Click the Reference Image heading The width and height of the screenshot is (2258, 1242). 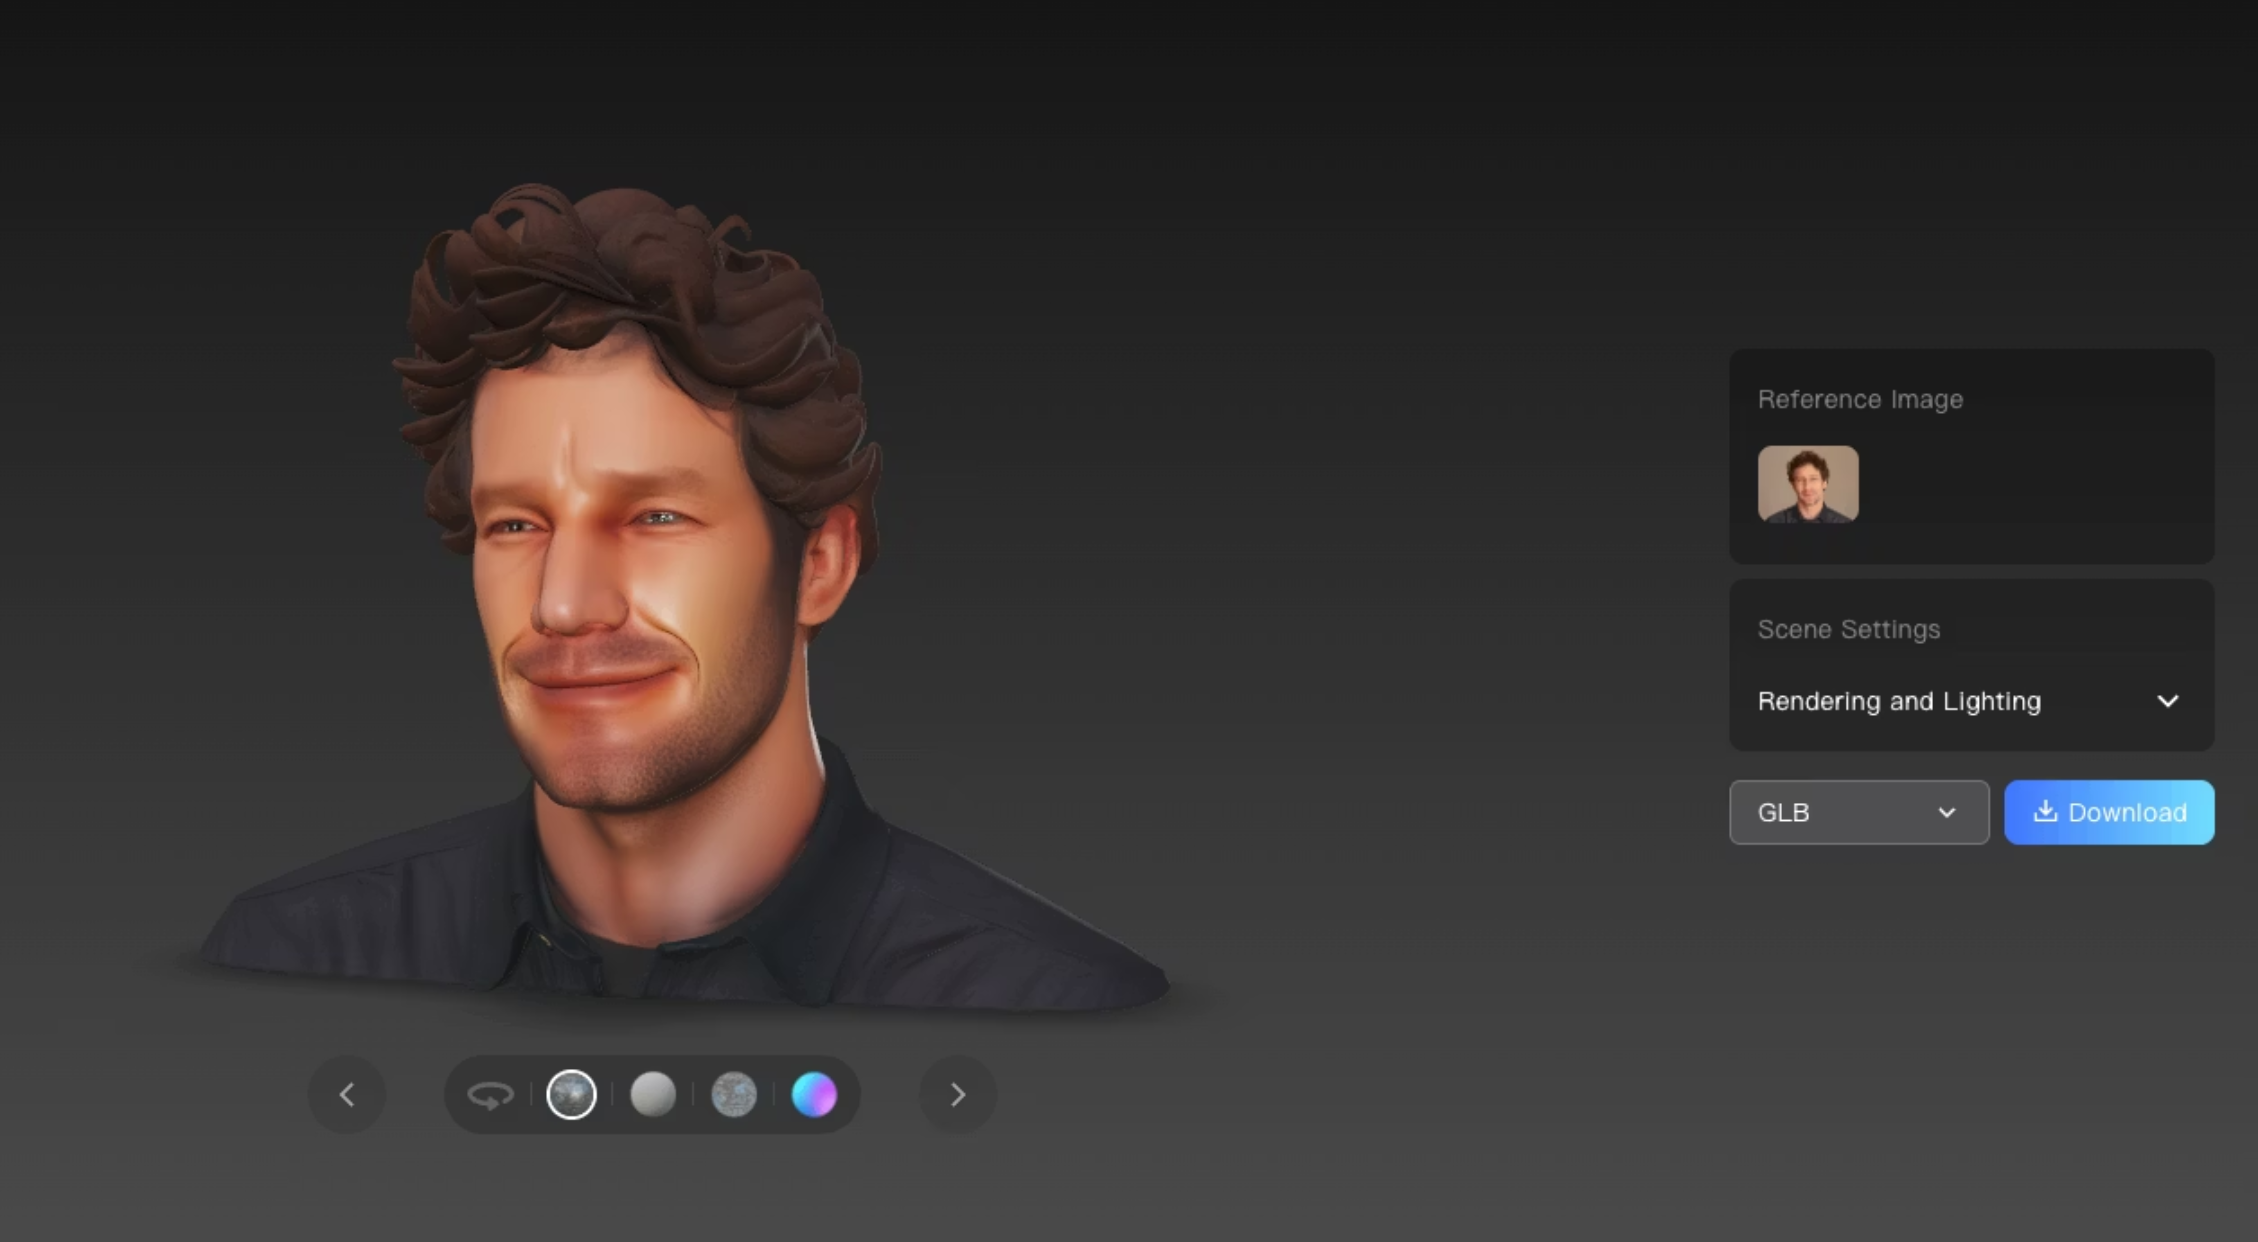point(1860,399)
